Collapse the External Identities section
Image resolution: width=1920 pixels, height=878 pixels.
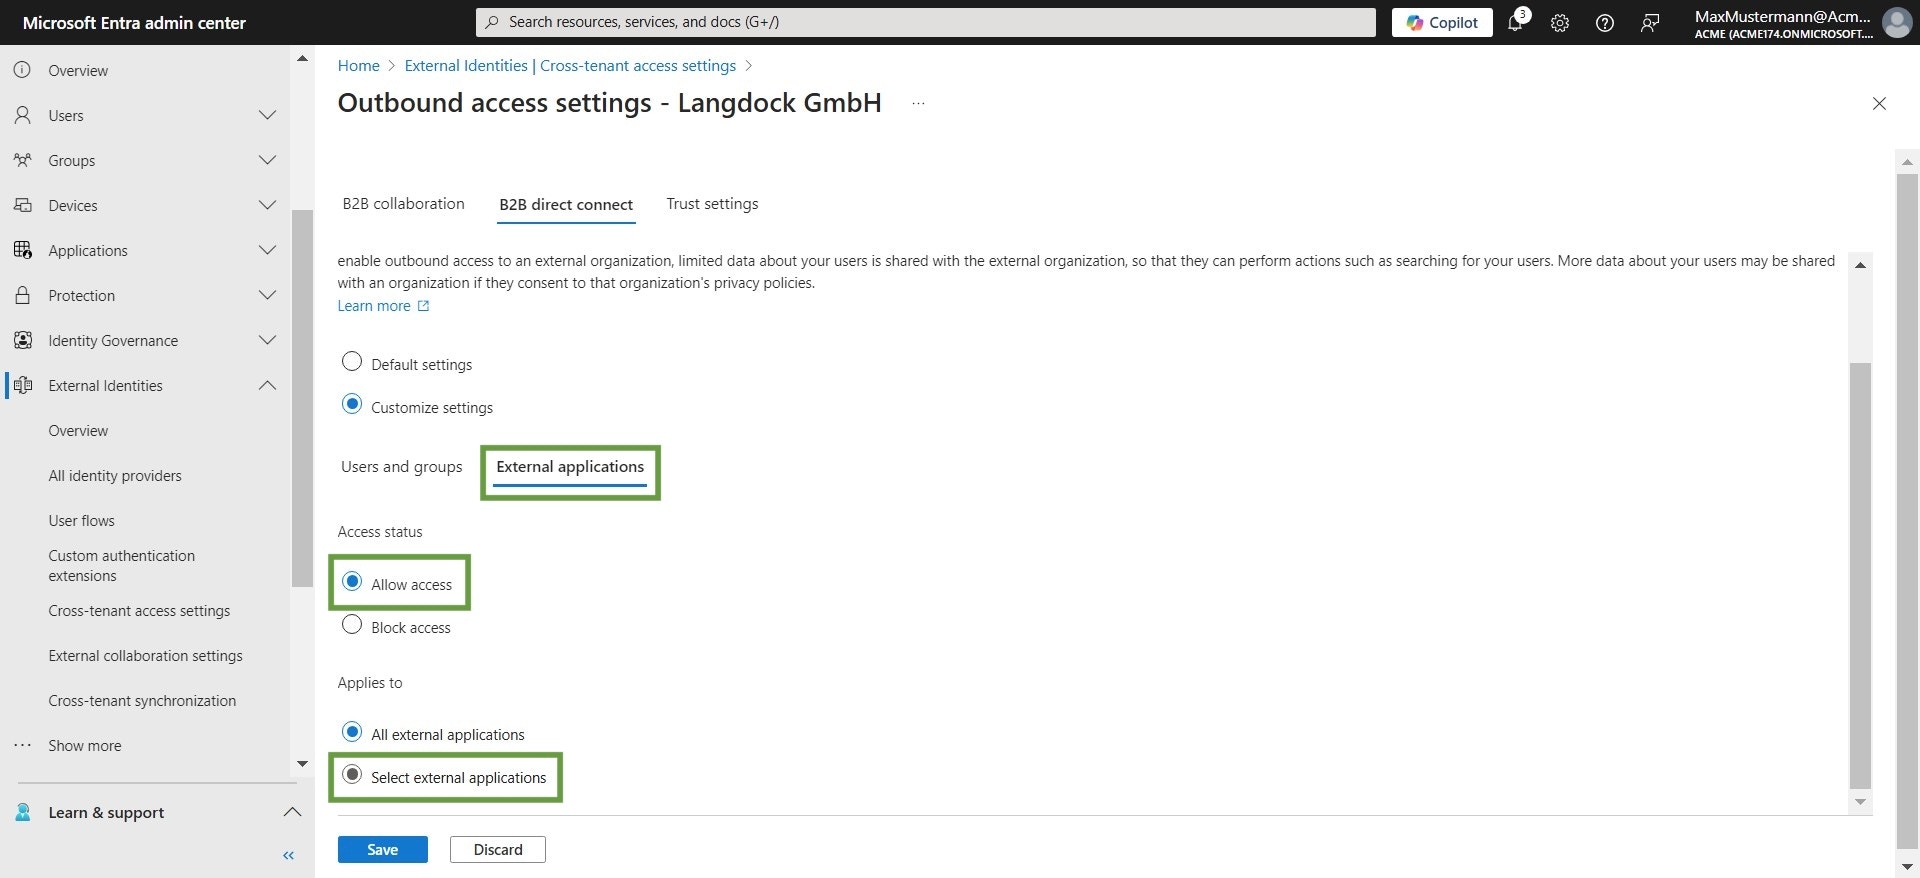pos(267,385)
